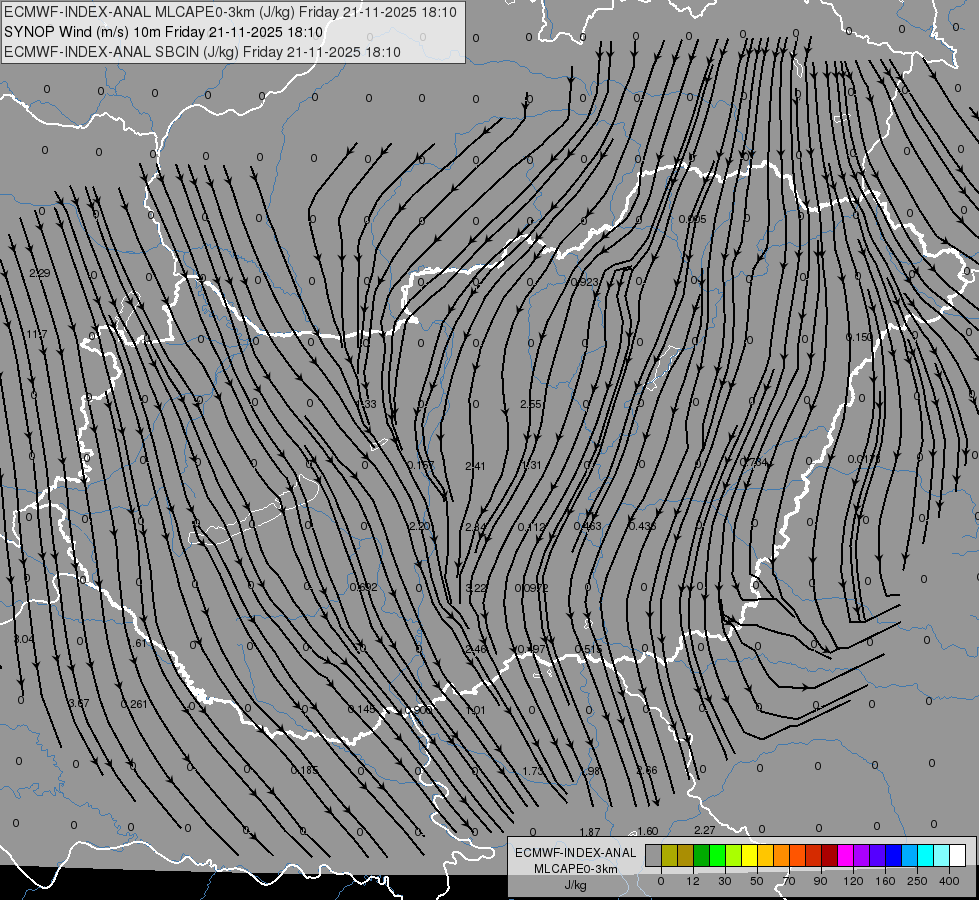Click the pure blue legend swatch
The height and width of the screenshot is (900, 979).
click(894, 855)
